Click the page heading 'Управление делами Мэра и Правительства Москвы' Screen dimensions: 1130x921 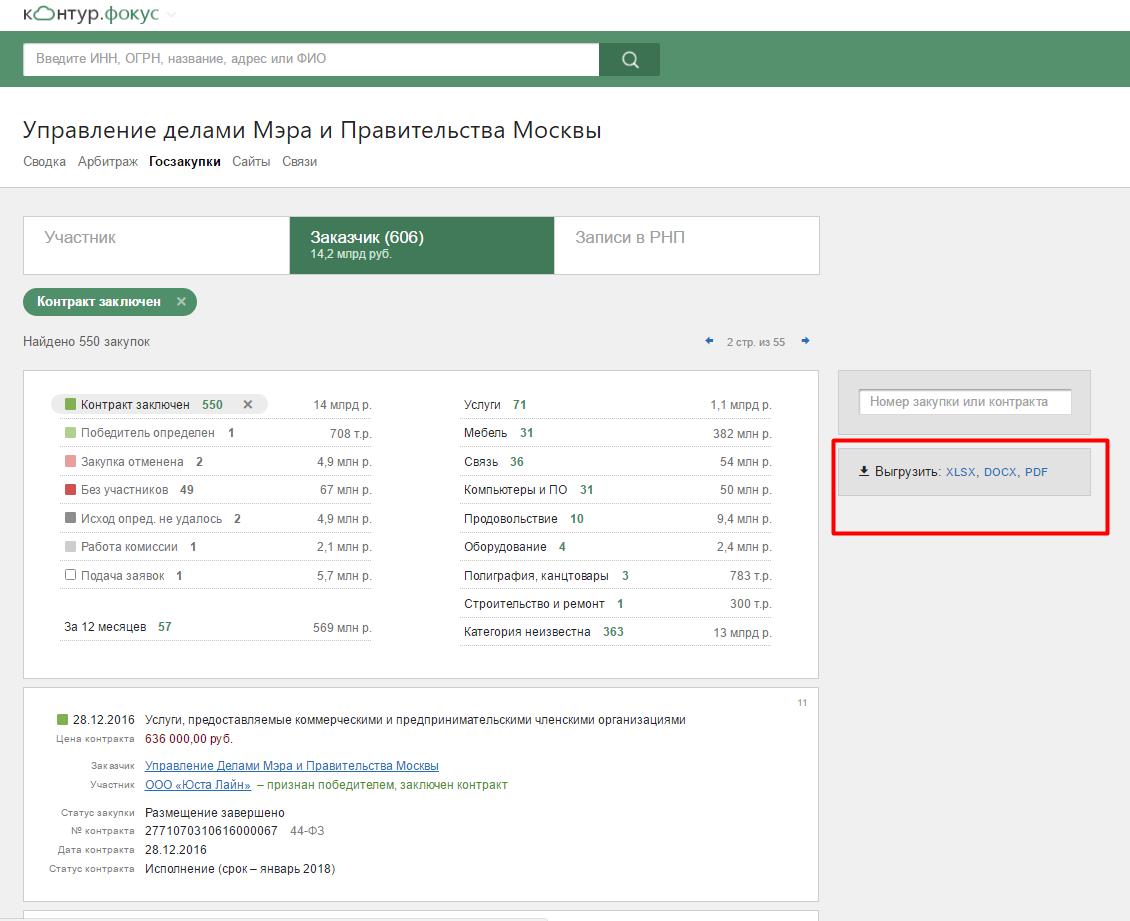[x=312, y=130]
